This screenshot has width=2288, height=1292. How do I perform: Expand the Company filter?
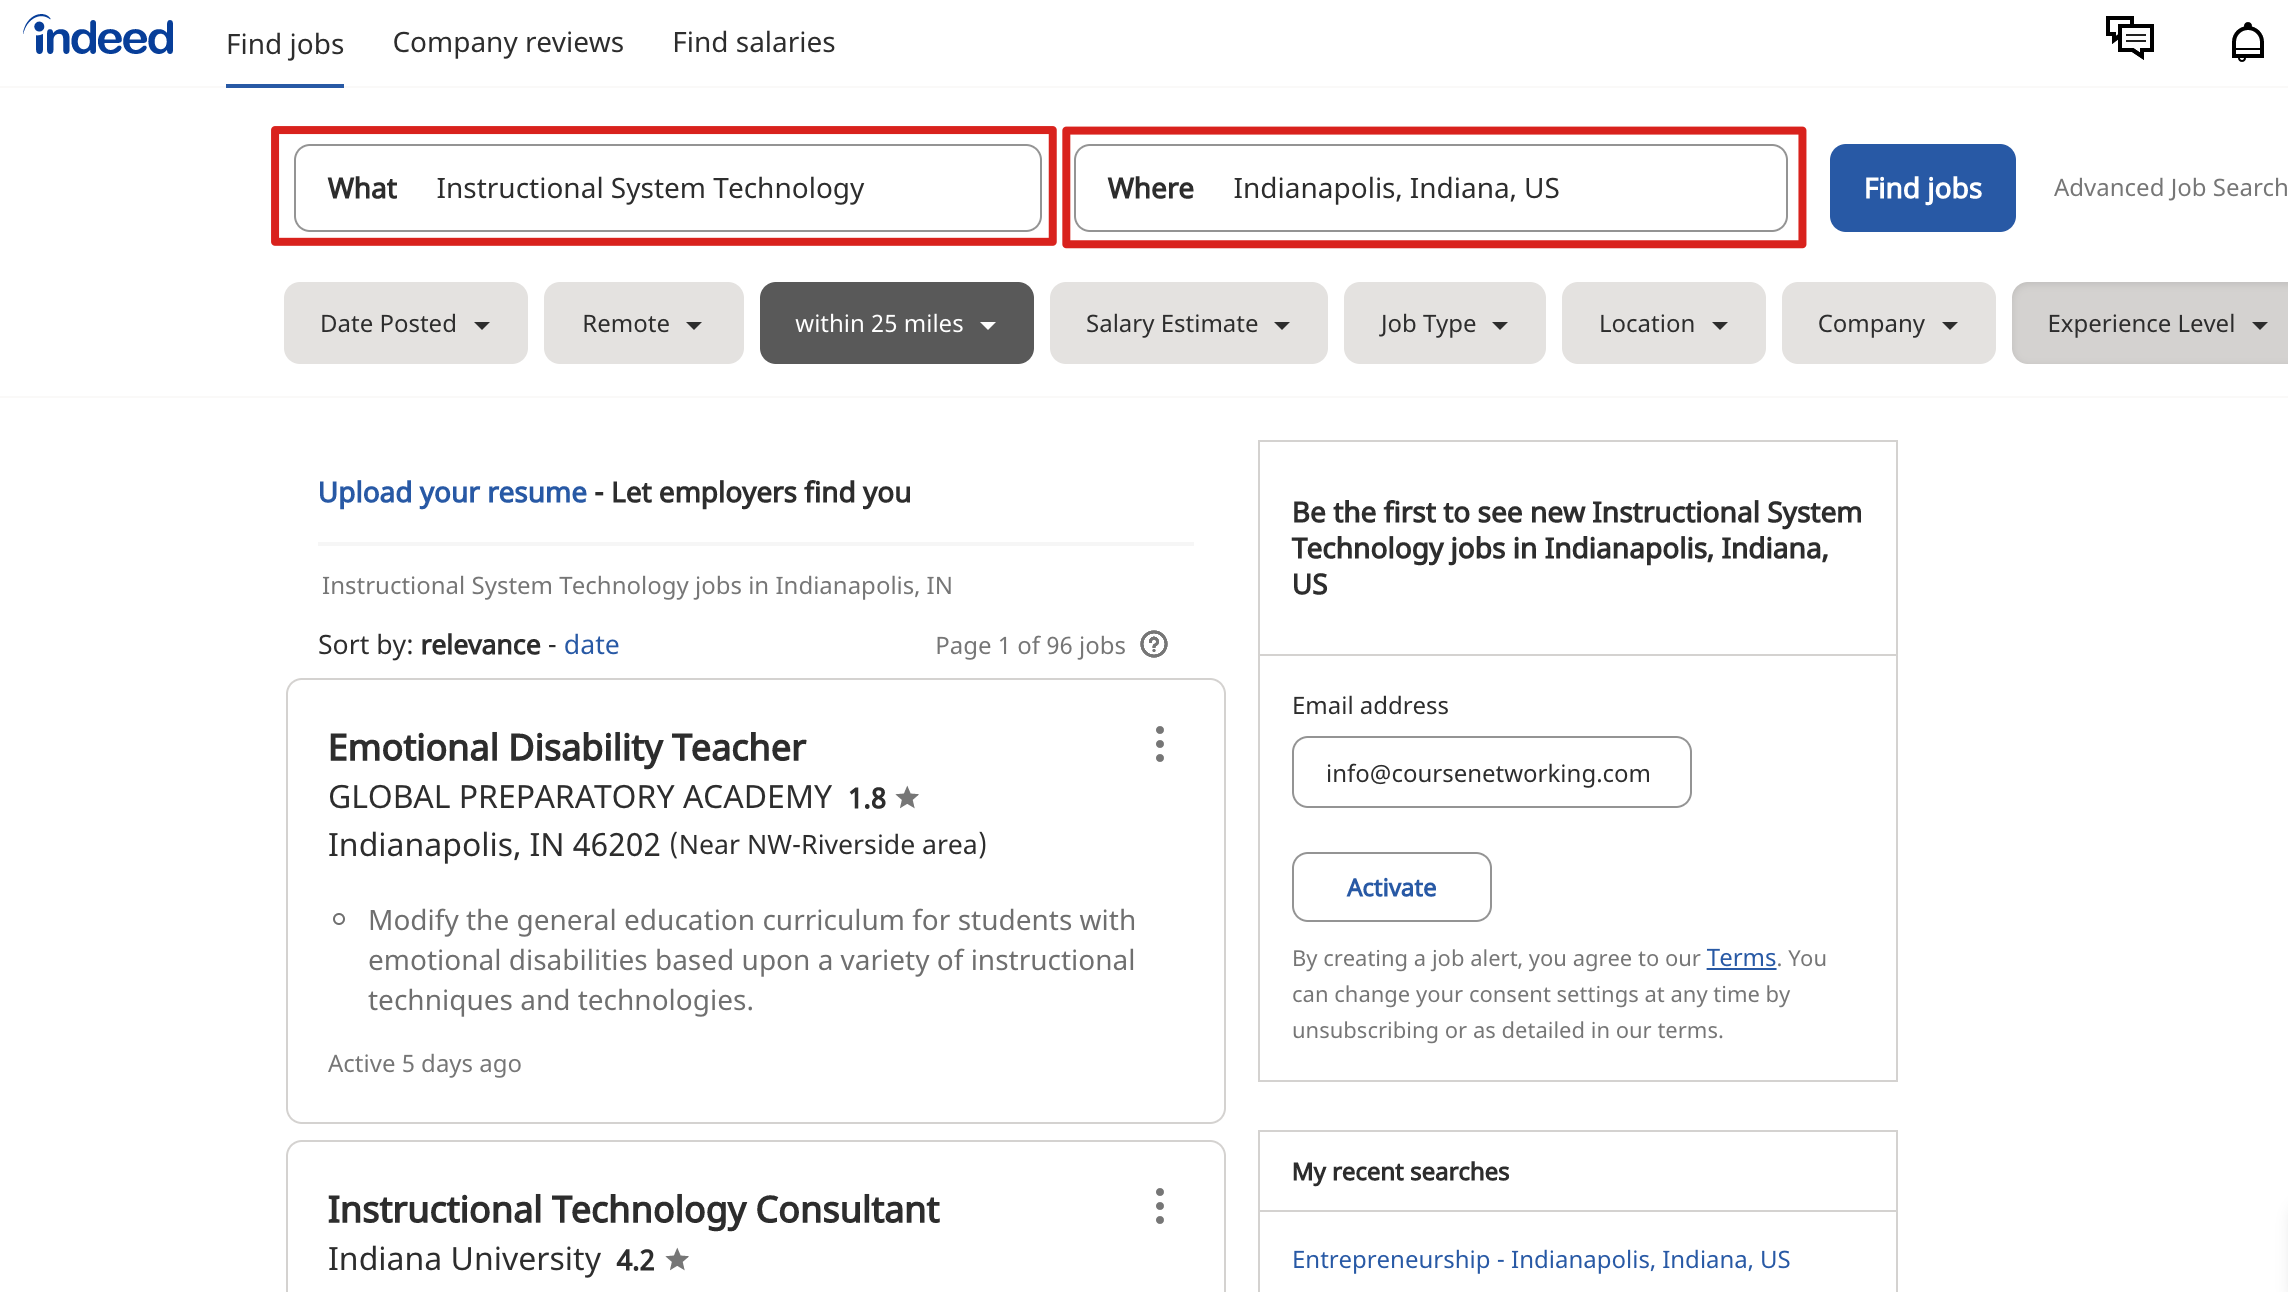click(1888, 323)
